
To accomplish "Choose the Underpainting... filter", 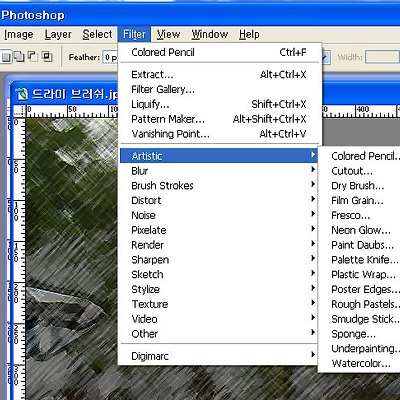I will [x=360, y=349].
